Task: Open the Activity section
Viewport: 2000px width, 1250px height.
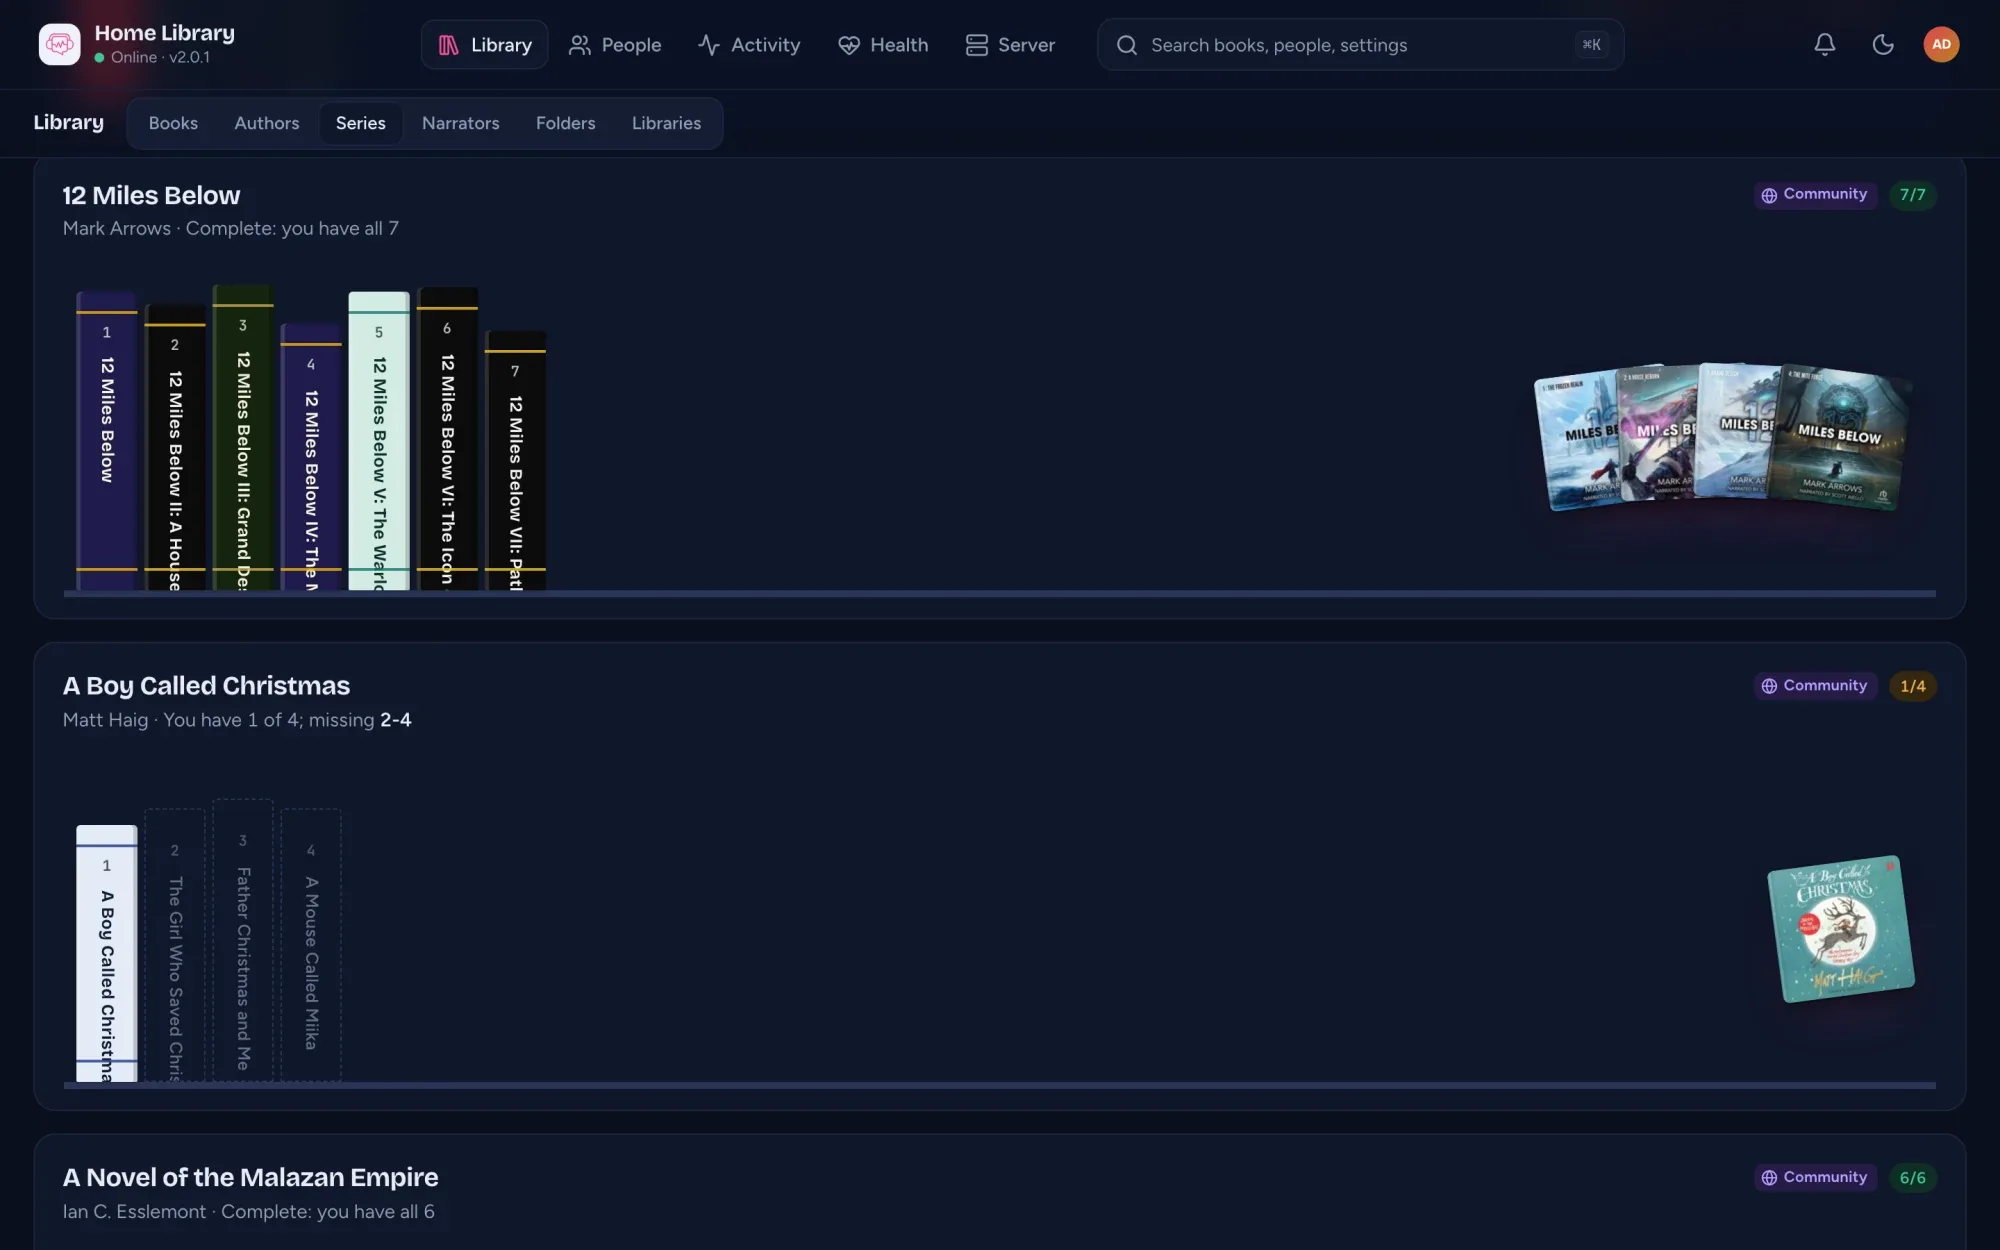Action: [x=749, y=45]
